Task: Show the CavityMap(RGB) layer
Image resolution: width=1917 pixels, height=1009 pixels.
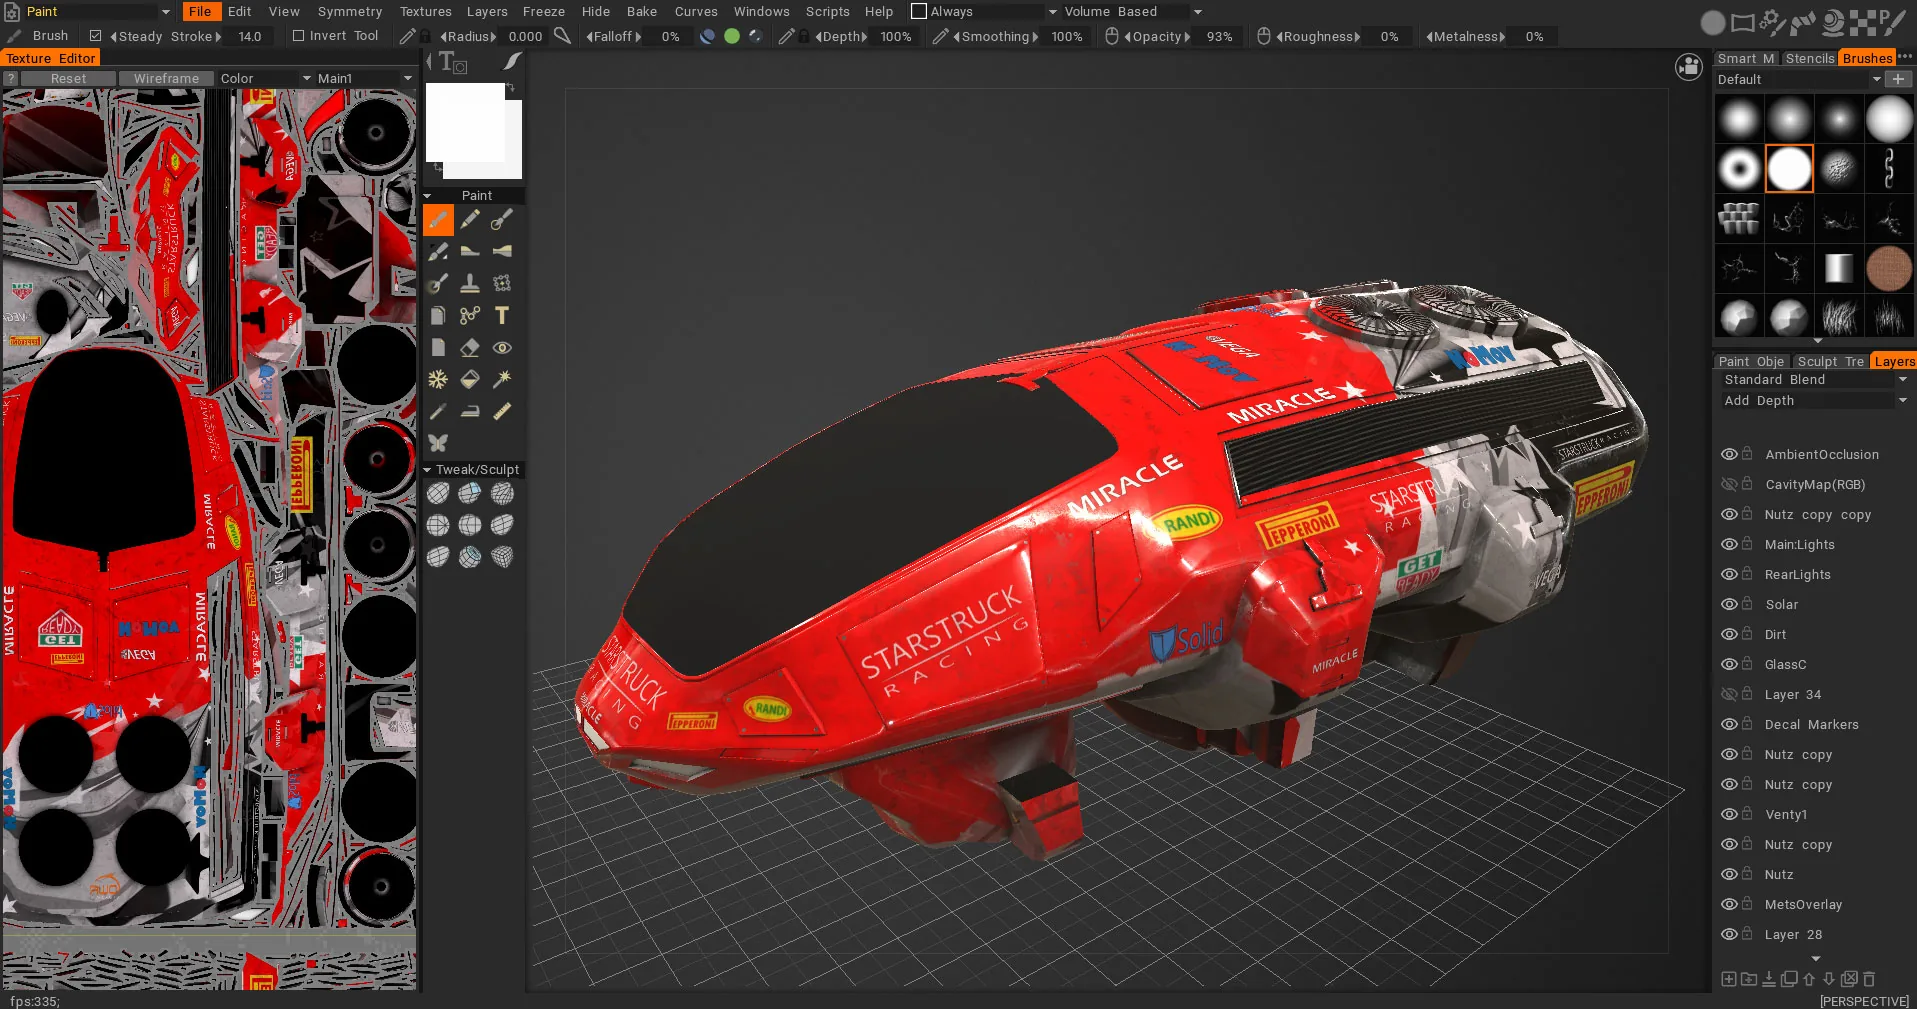Action: 1728,484
